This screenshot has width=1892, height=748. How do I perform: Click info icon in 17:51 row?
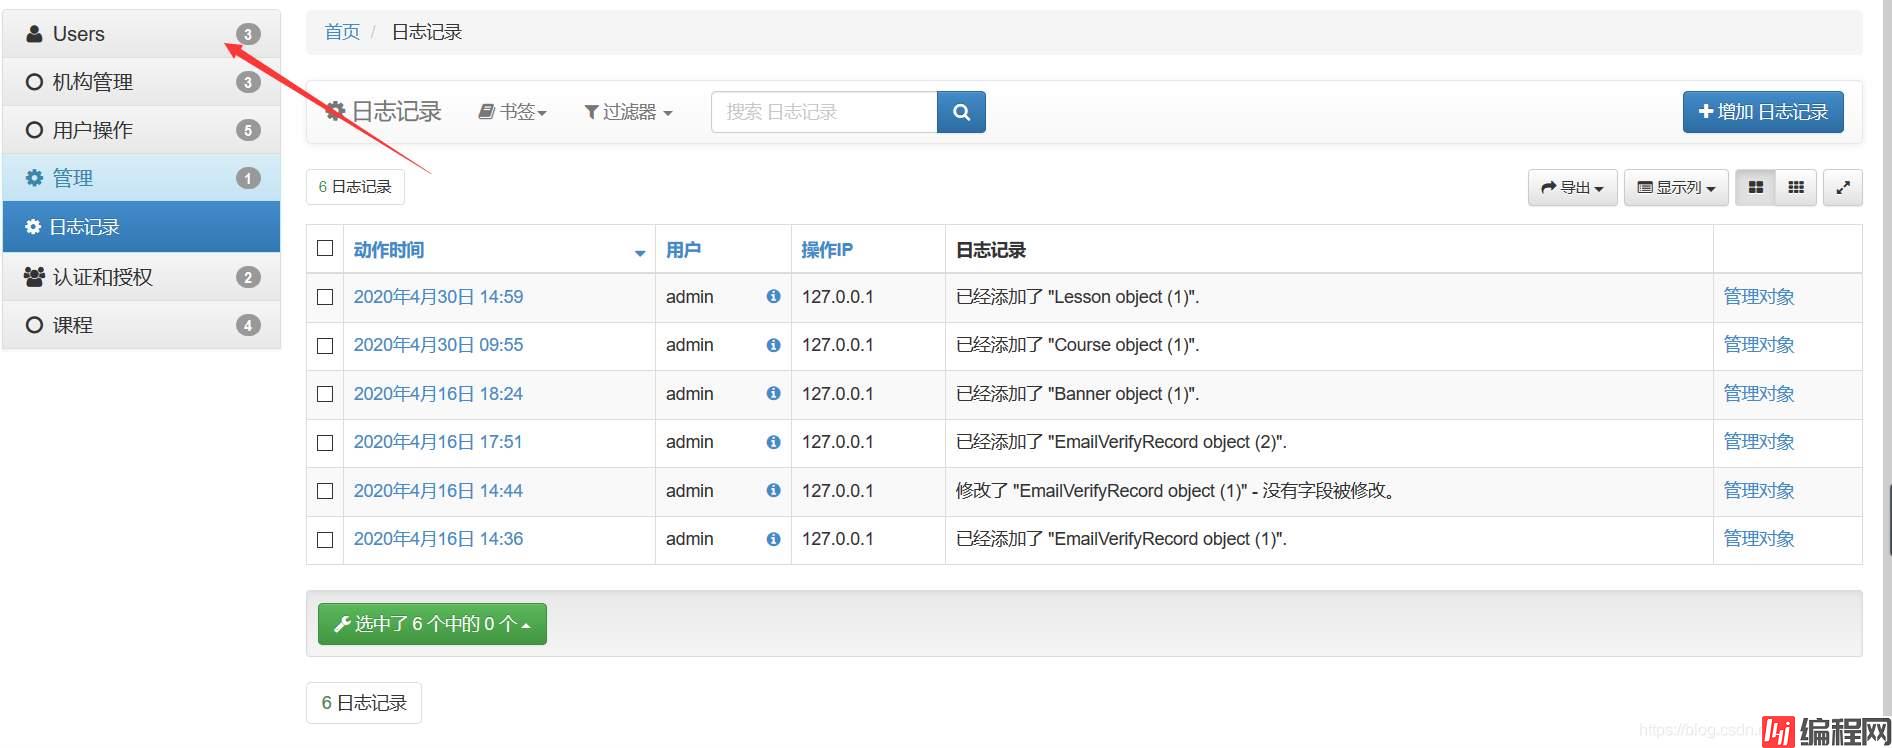[773, 442]
